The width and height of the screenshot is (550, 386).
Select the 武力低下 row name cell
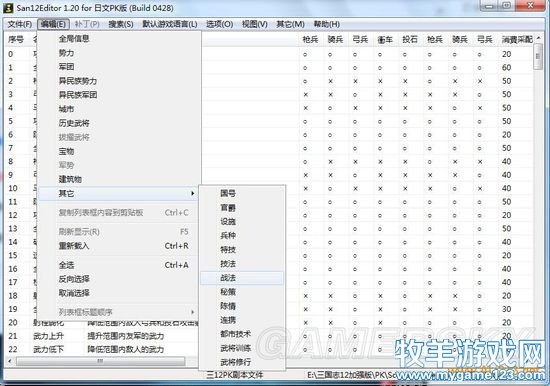pos(49,350)
